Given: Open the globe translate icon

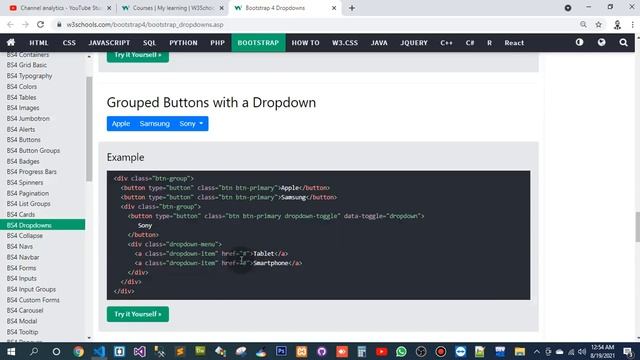Looking at the screenshot, I should (x=601, y=42).
